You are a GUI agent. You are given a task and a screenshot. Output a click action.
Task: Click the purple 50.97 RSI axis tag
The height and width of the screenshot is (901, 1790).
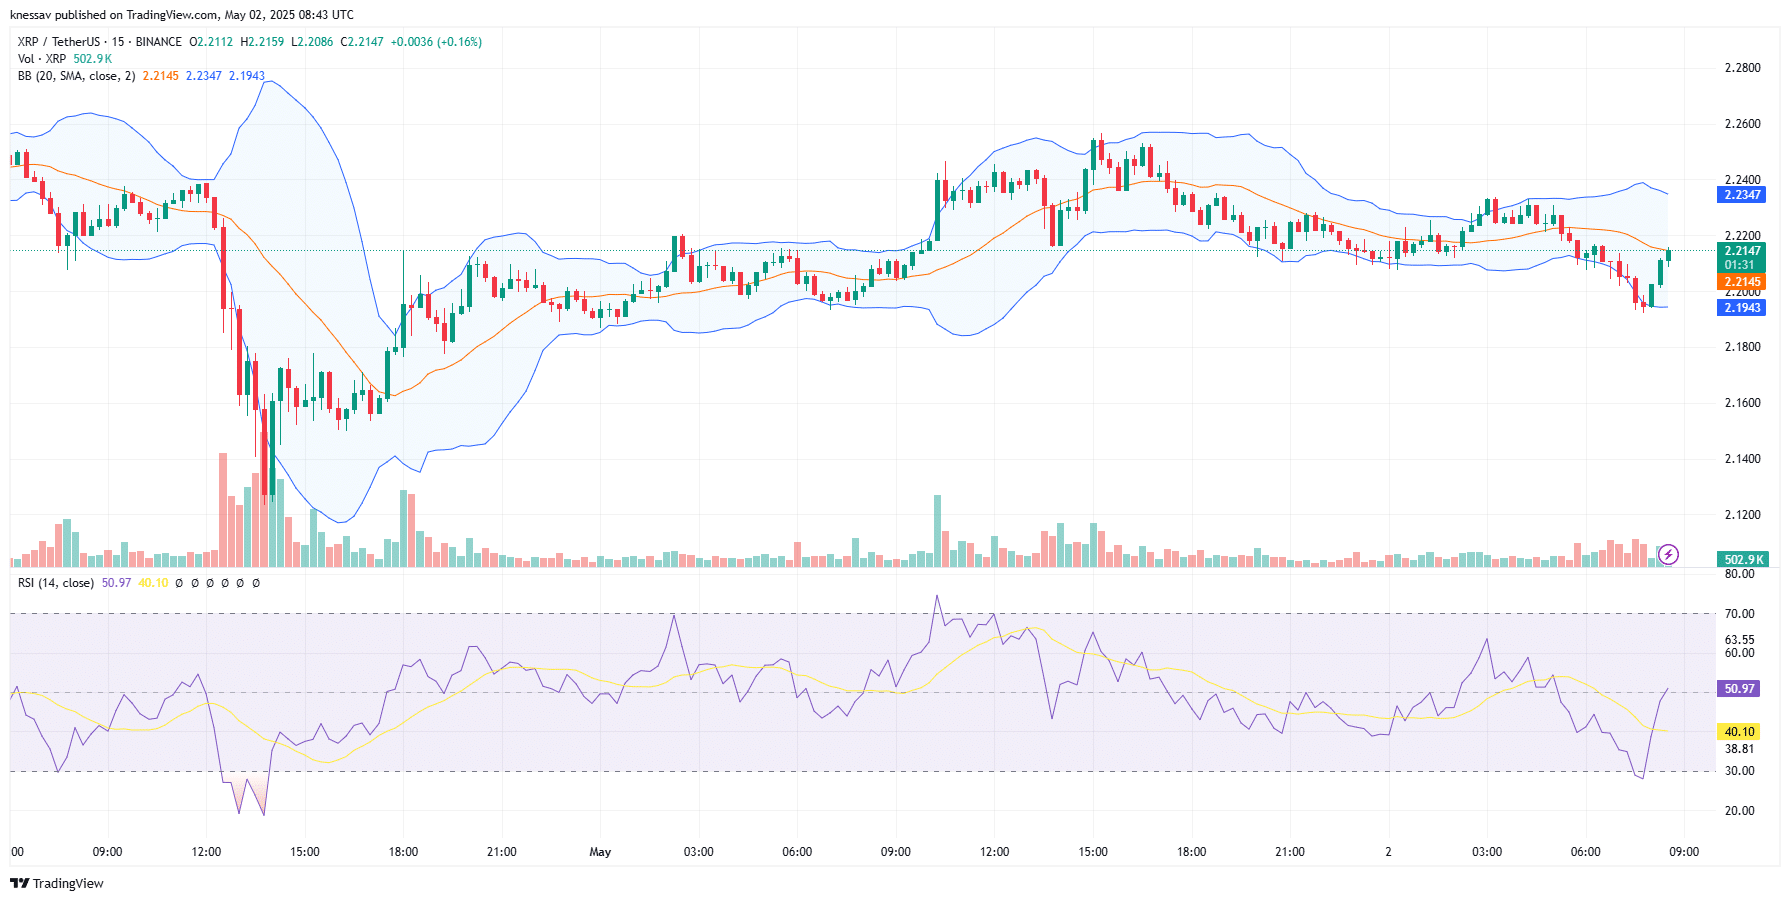[x=1739, y=689]
